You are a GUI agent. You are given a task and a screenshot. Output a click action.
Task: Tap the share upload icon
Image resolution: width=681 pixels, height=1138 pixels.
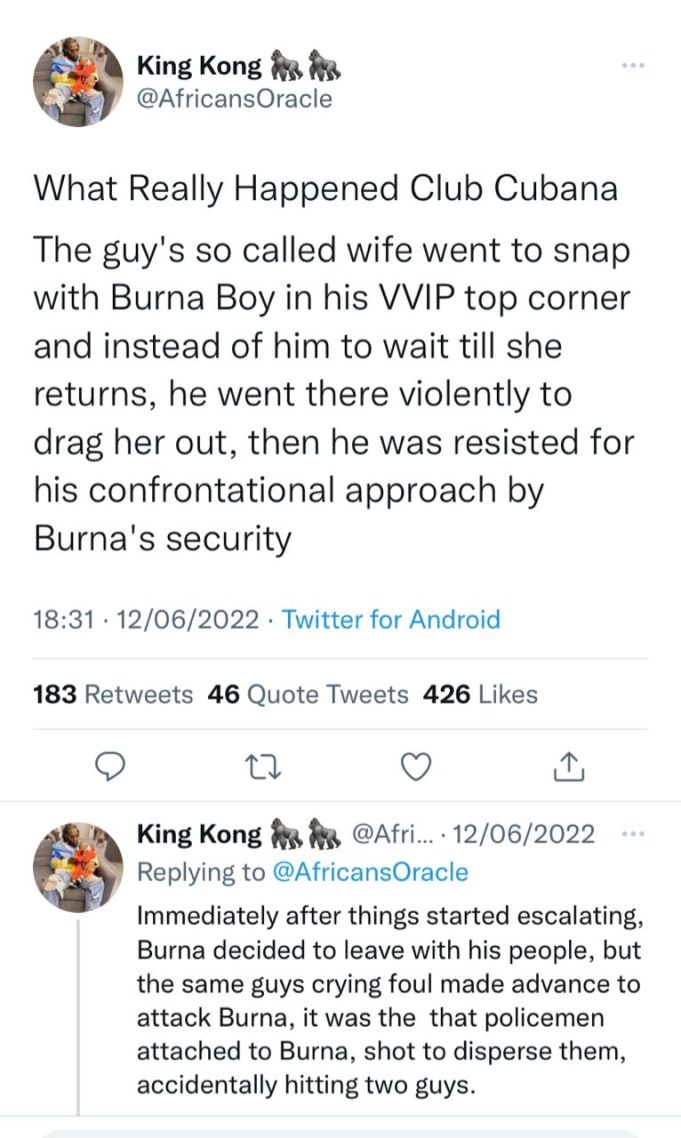pos(567,766)
